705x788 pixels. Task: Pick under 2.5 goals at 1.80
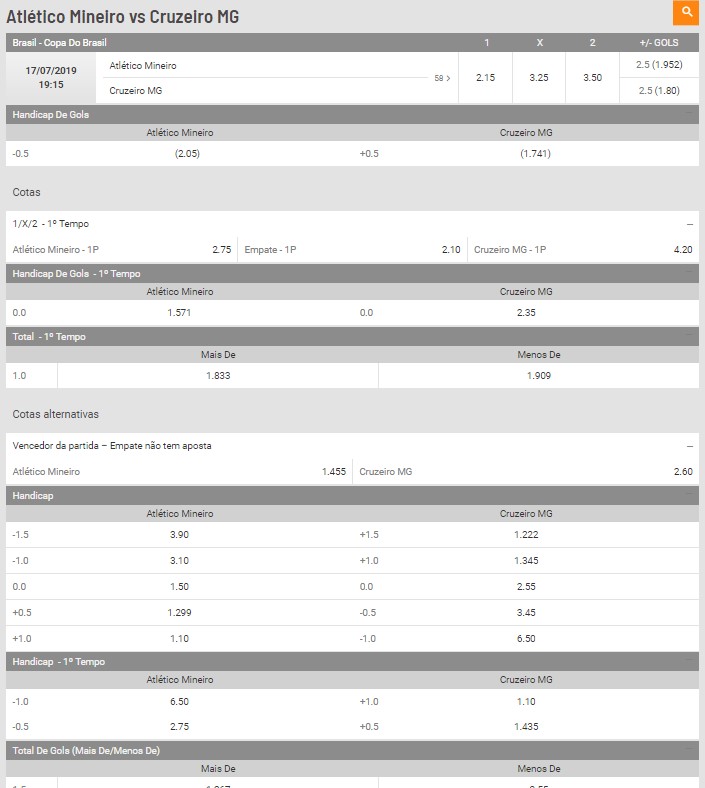point(659,90)
